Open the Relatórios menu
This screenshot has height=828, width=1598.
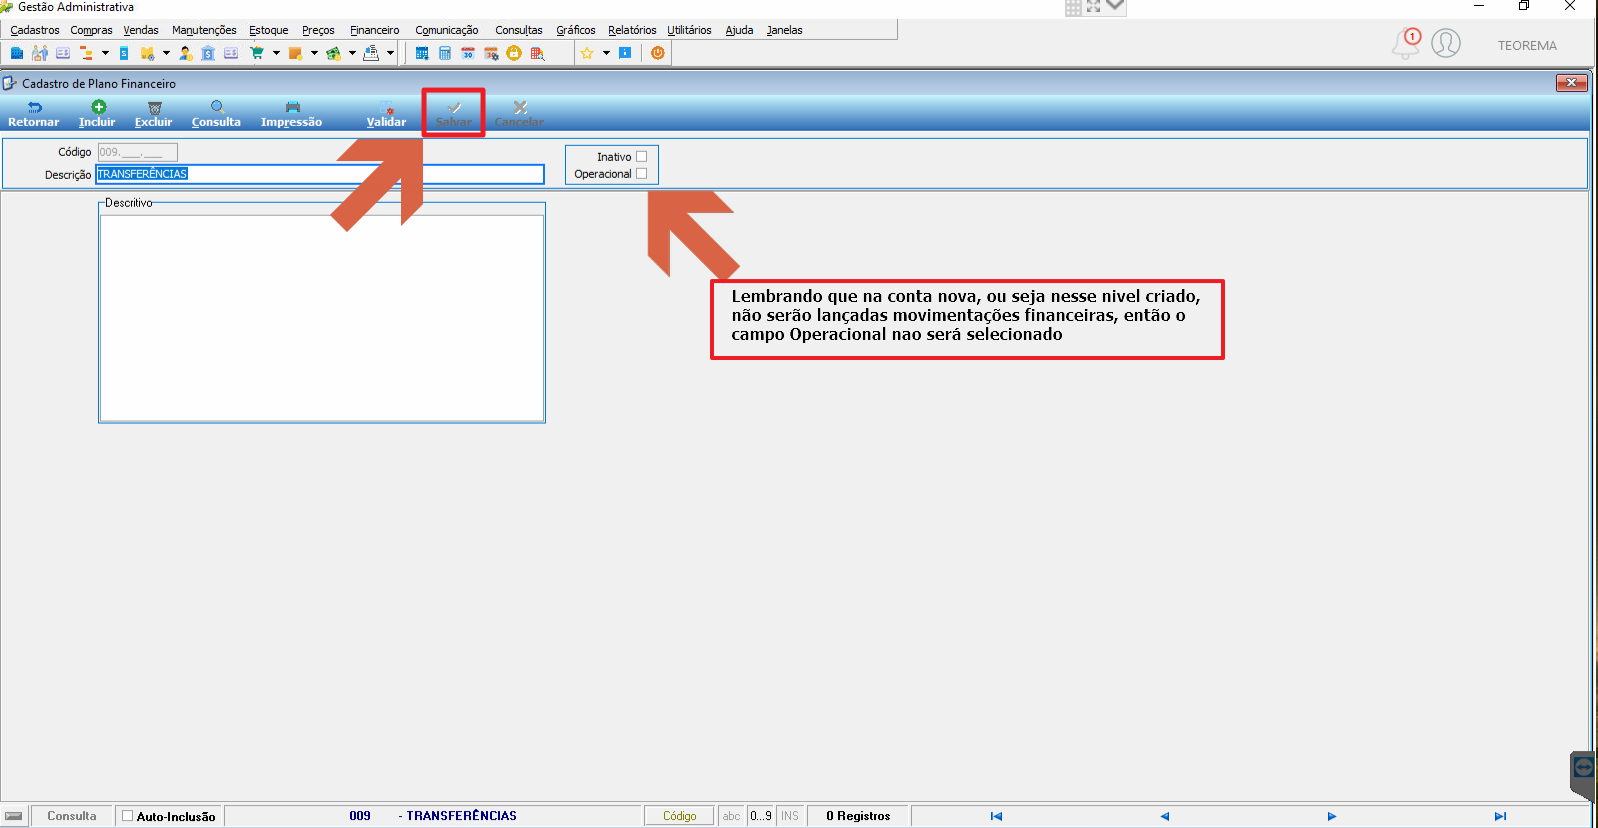point(632,30)
